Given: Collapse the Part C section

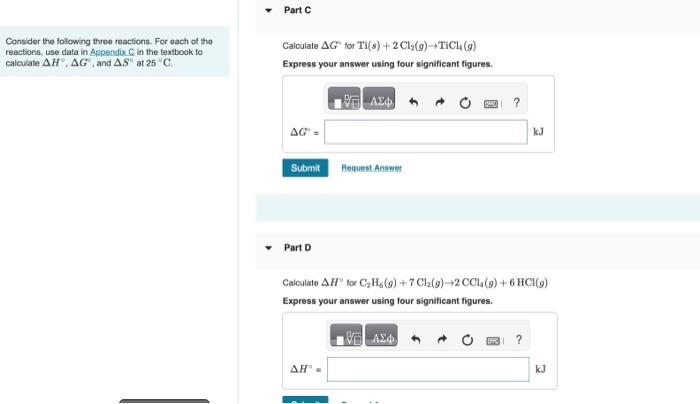Looking at the screenshot, I should [x=268, y=10].
